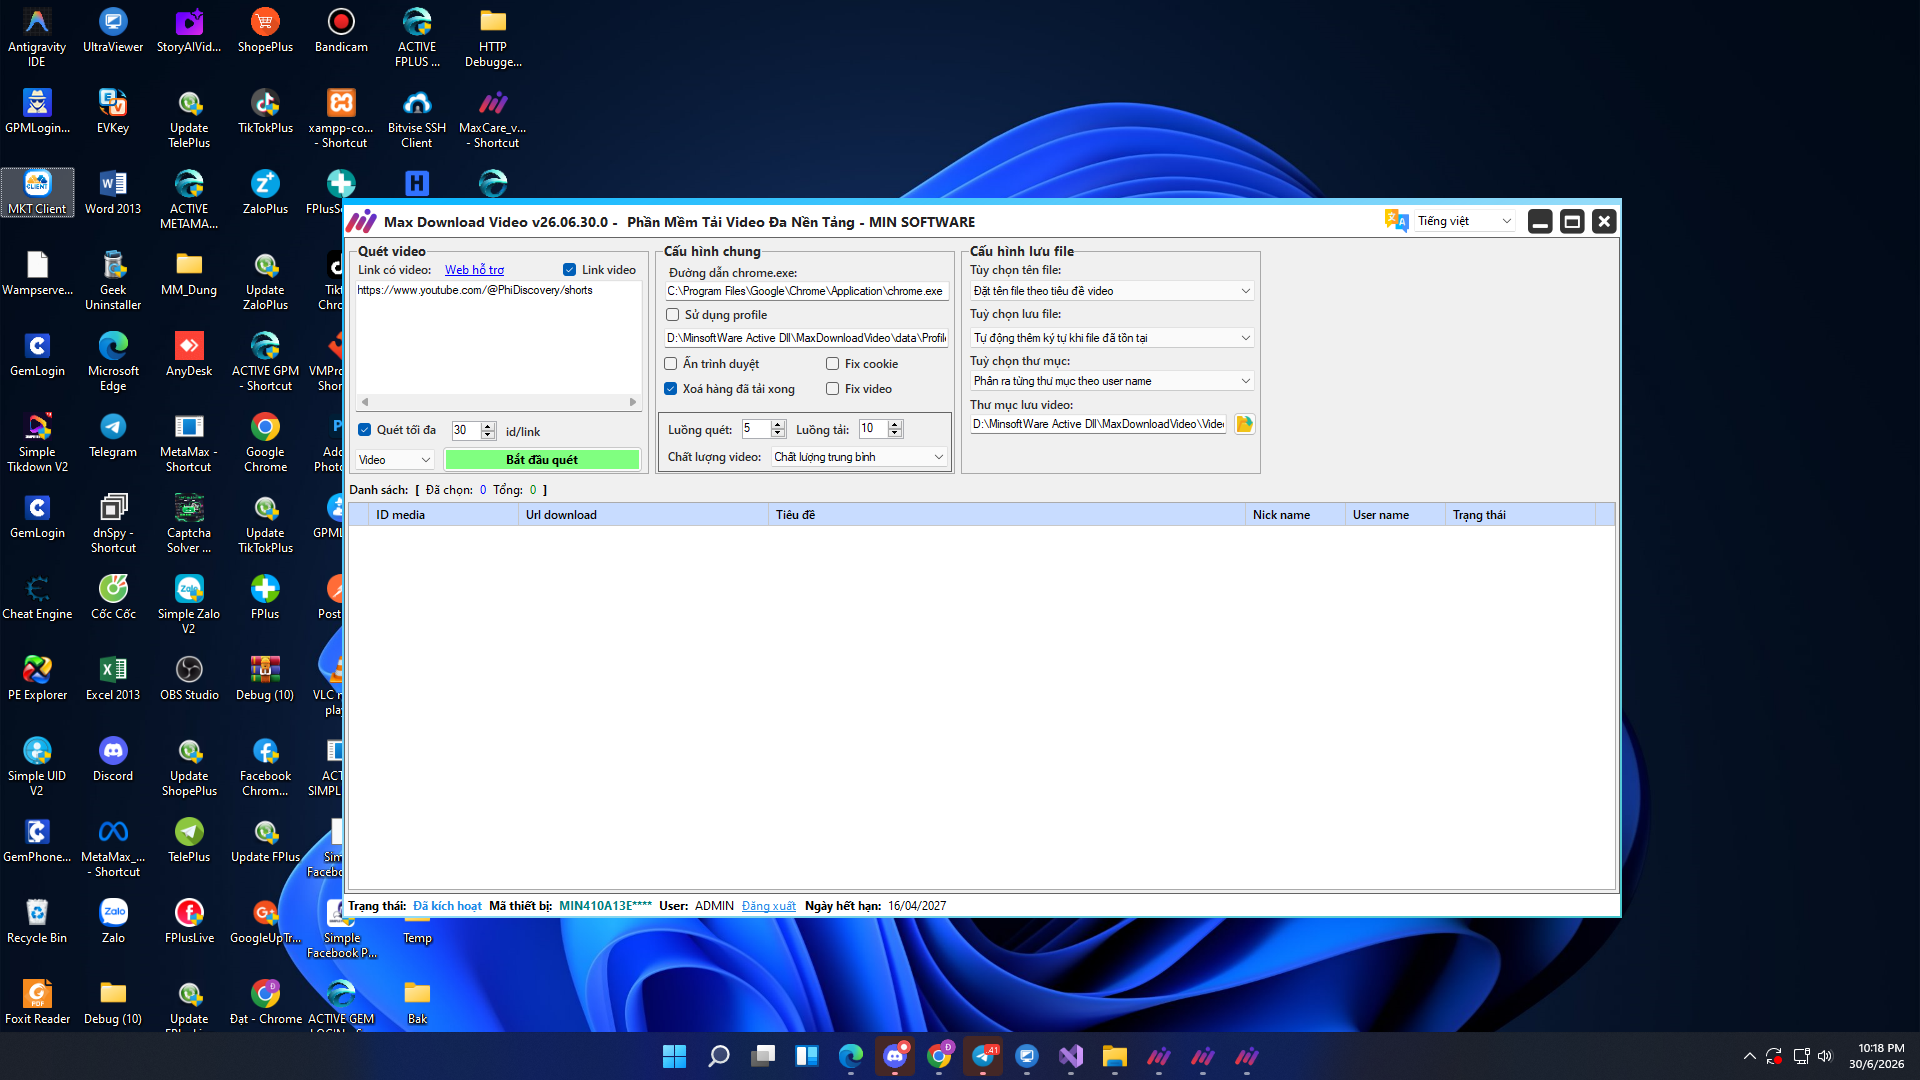Select the Captcha Solver desktop icon
The height and width of the screenshot is (1080, 1920).
(189, 524)
